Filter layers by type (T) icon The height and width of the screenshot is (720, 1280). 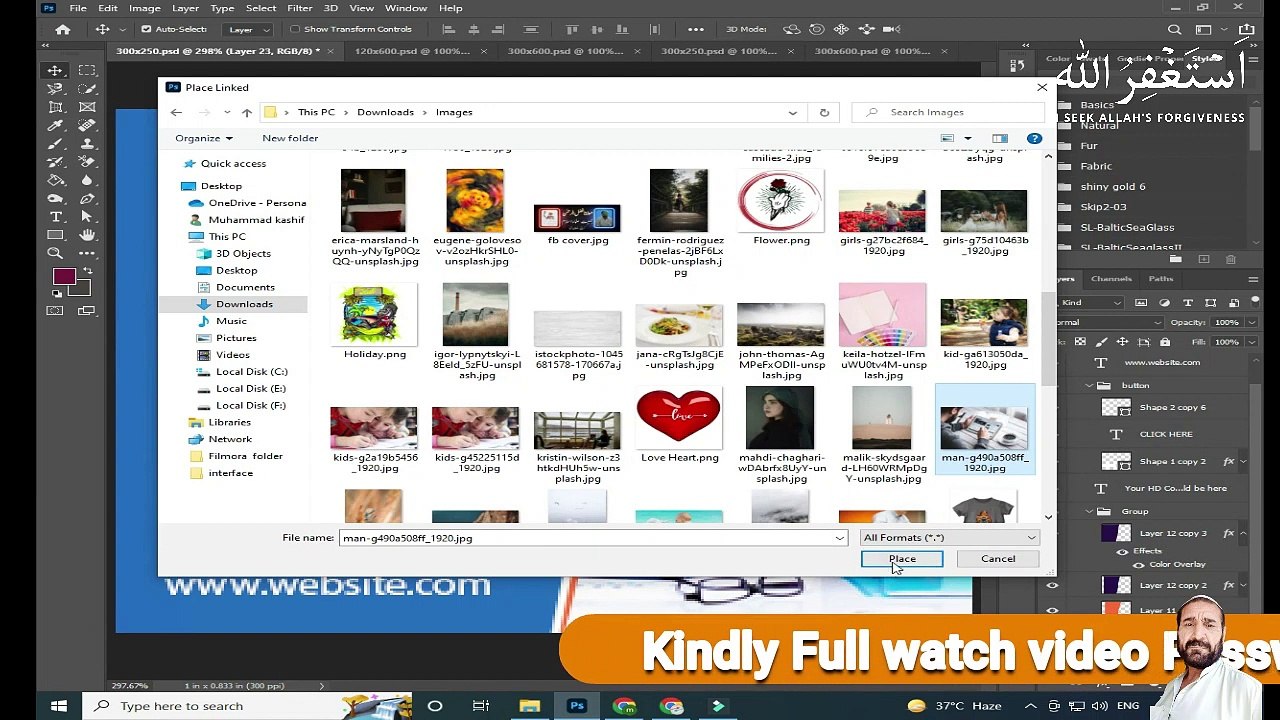point(1187,302)
